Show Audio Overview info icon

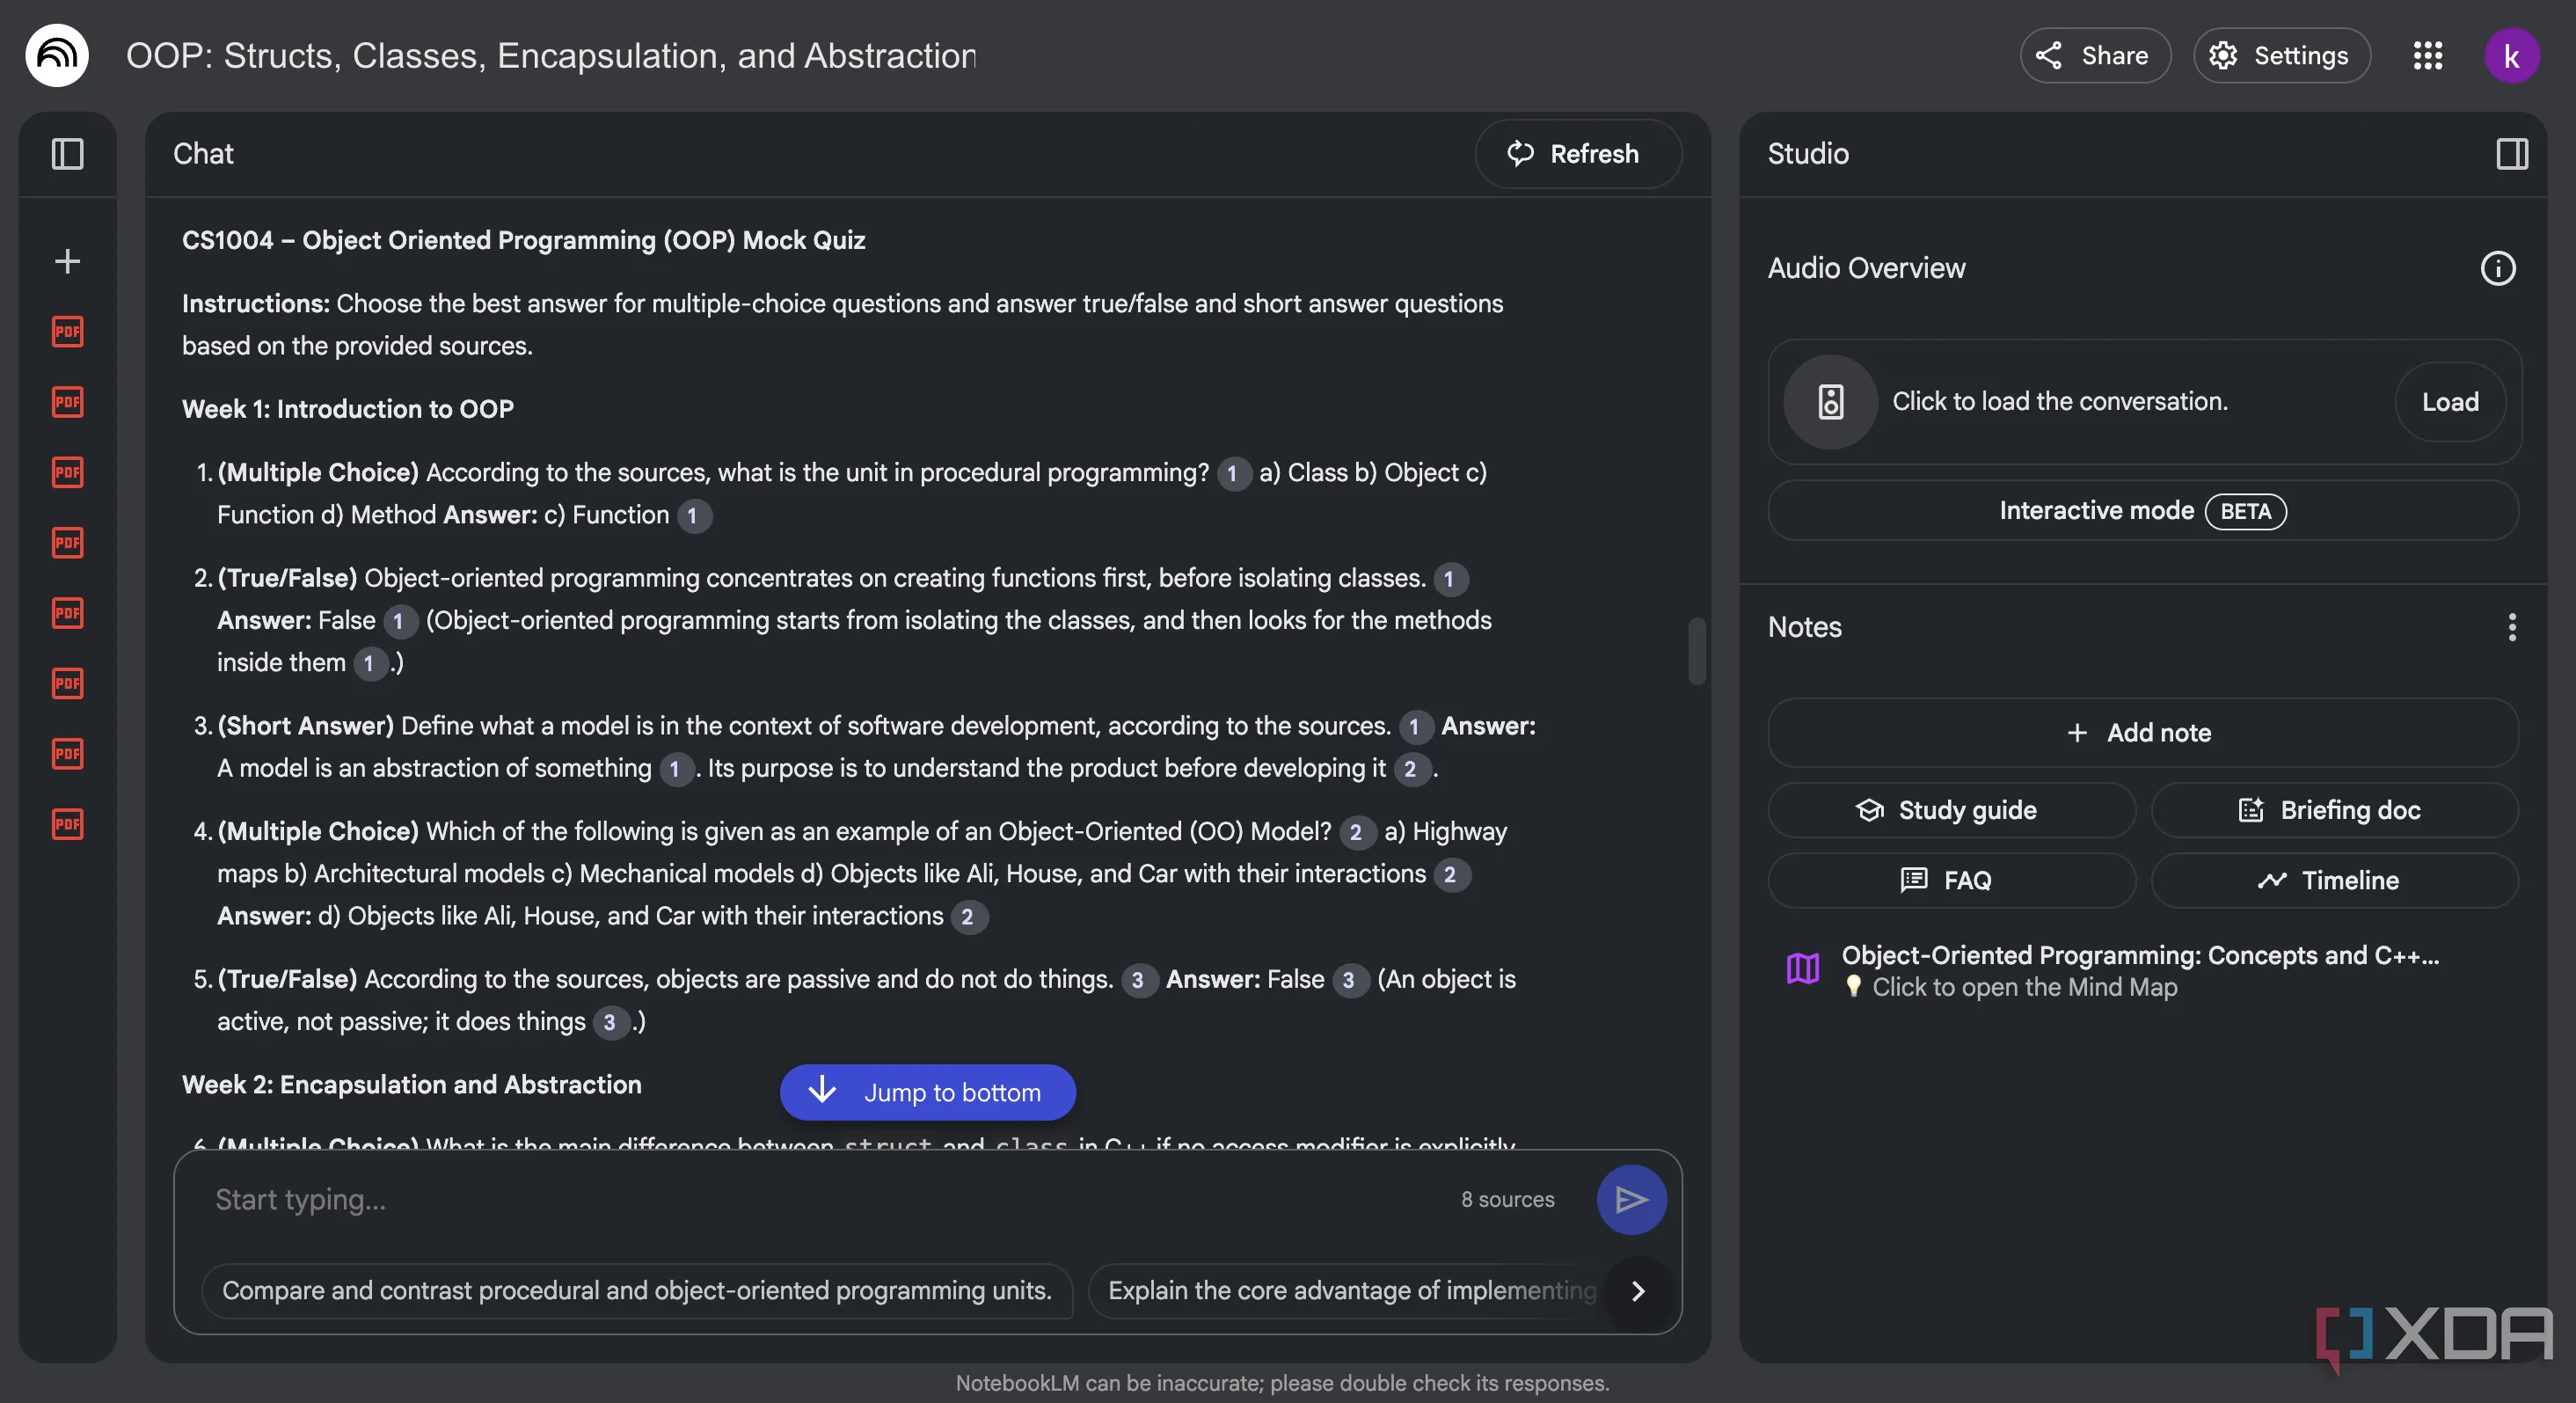click(x=2497, y=268)
